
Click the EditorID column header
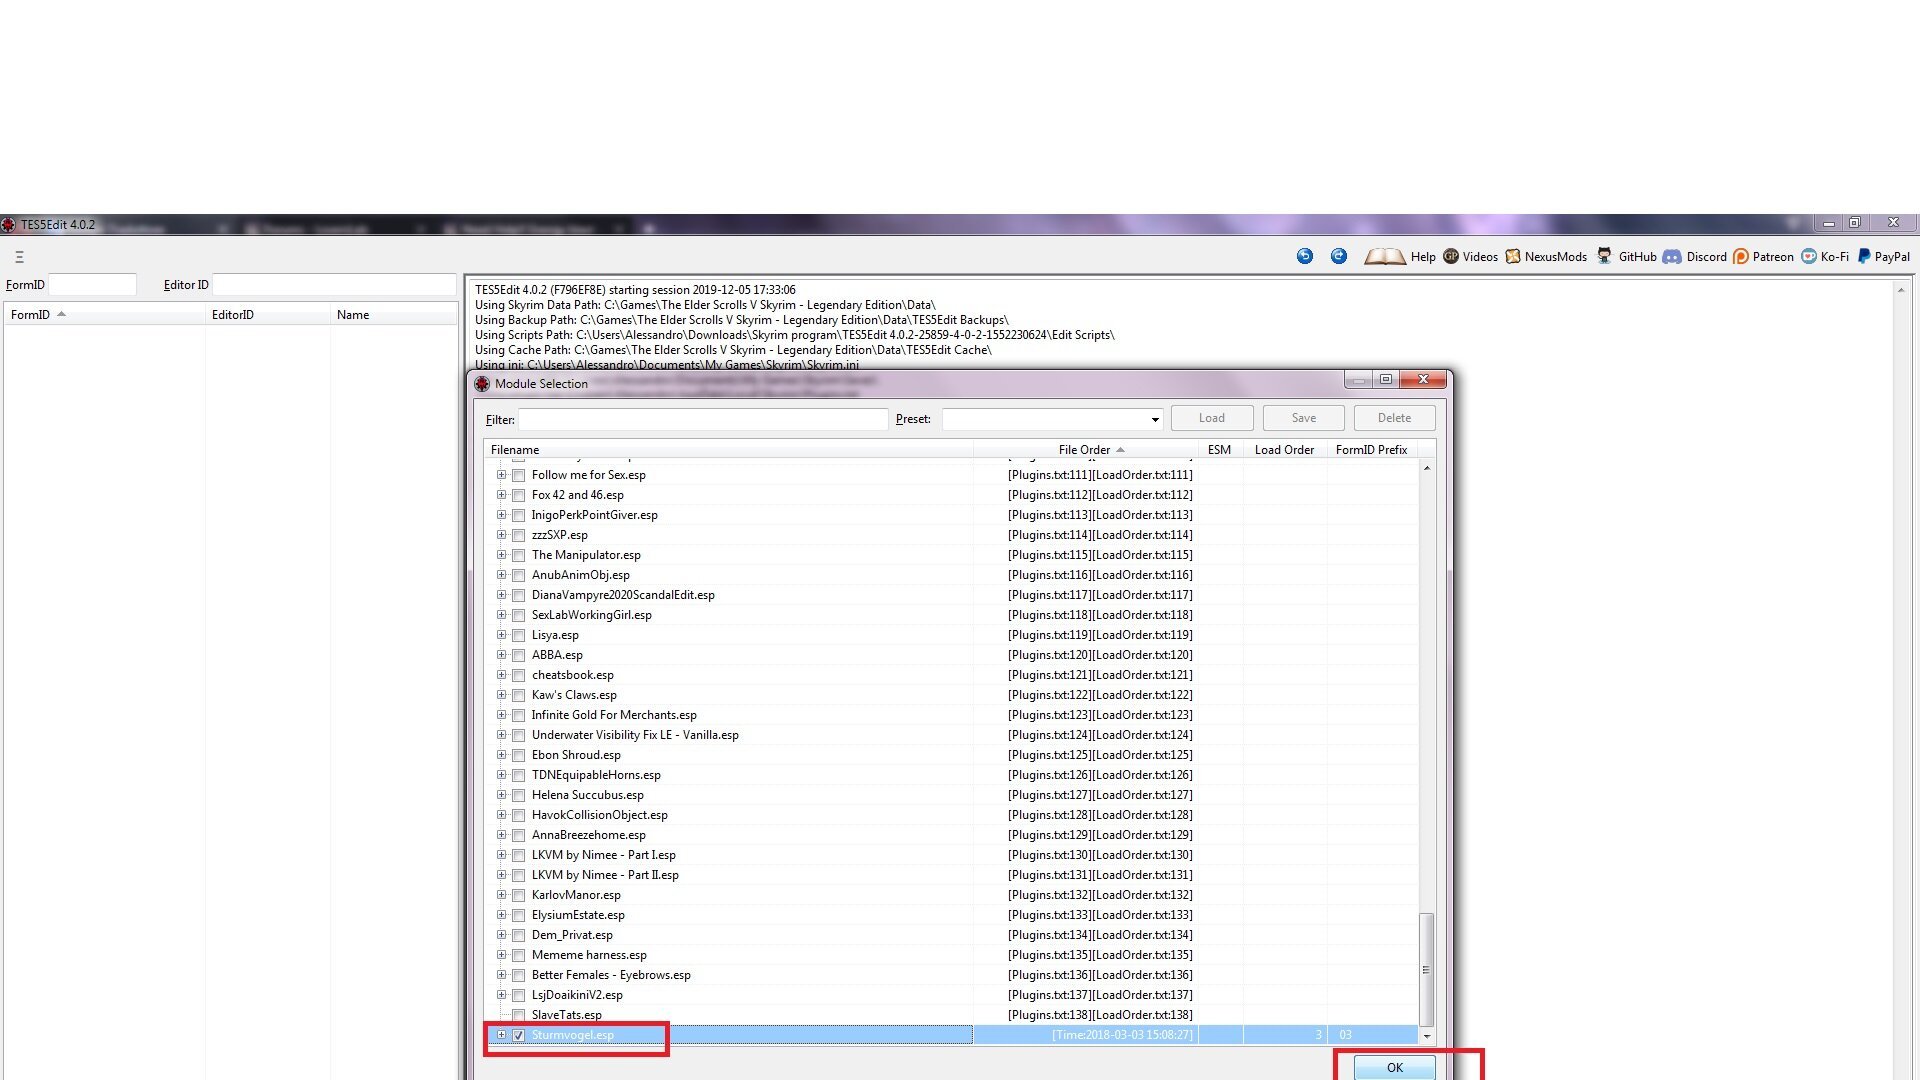coord(268,315)
